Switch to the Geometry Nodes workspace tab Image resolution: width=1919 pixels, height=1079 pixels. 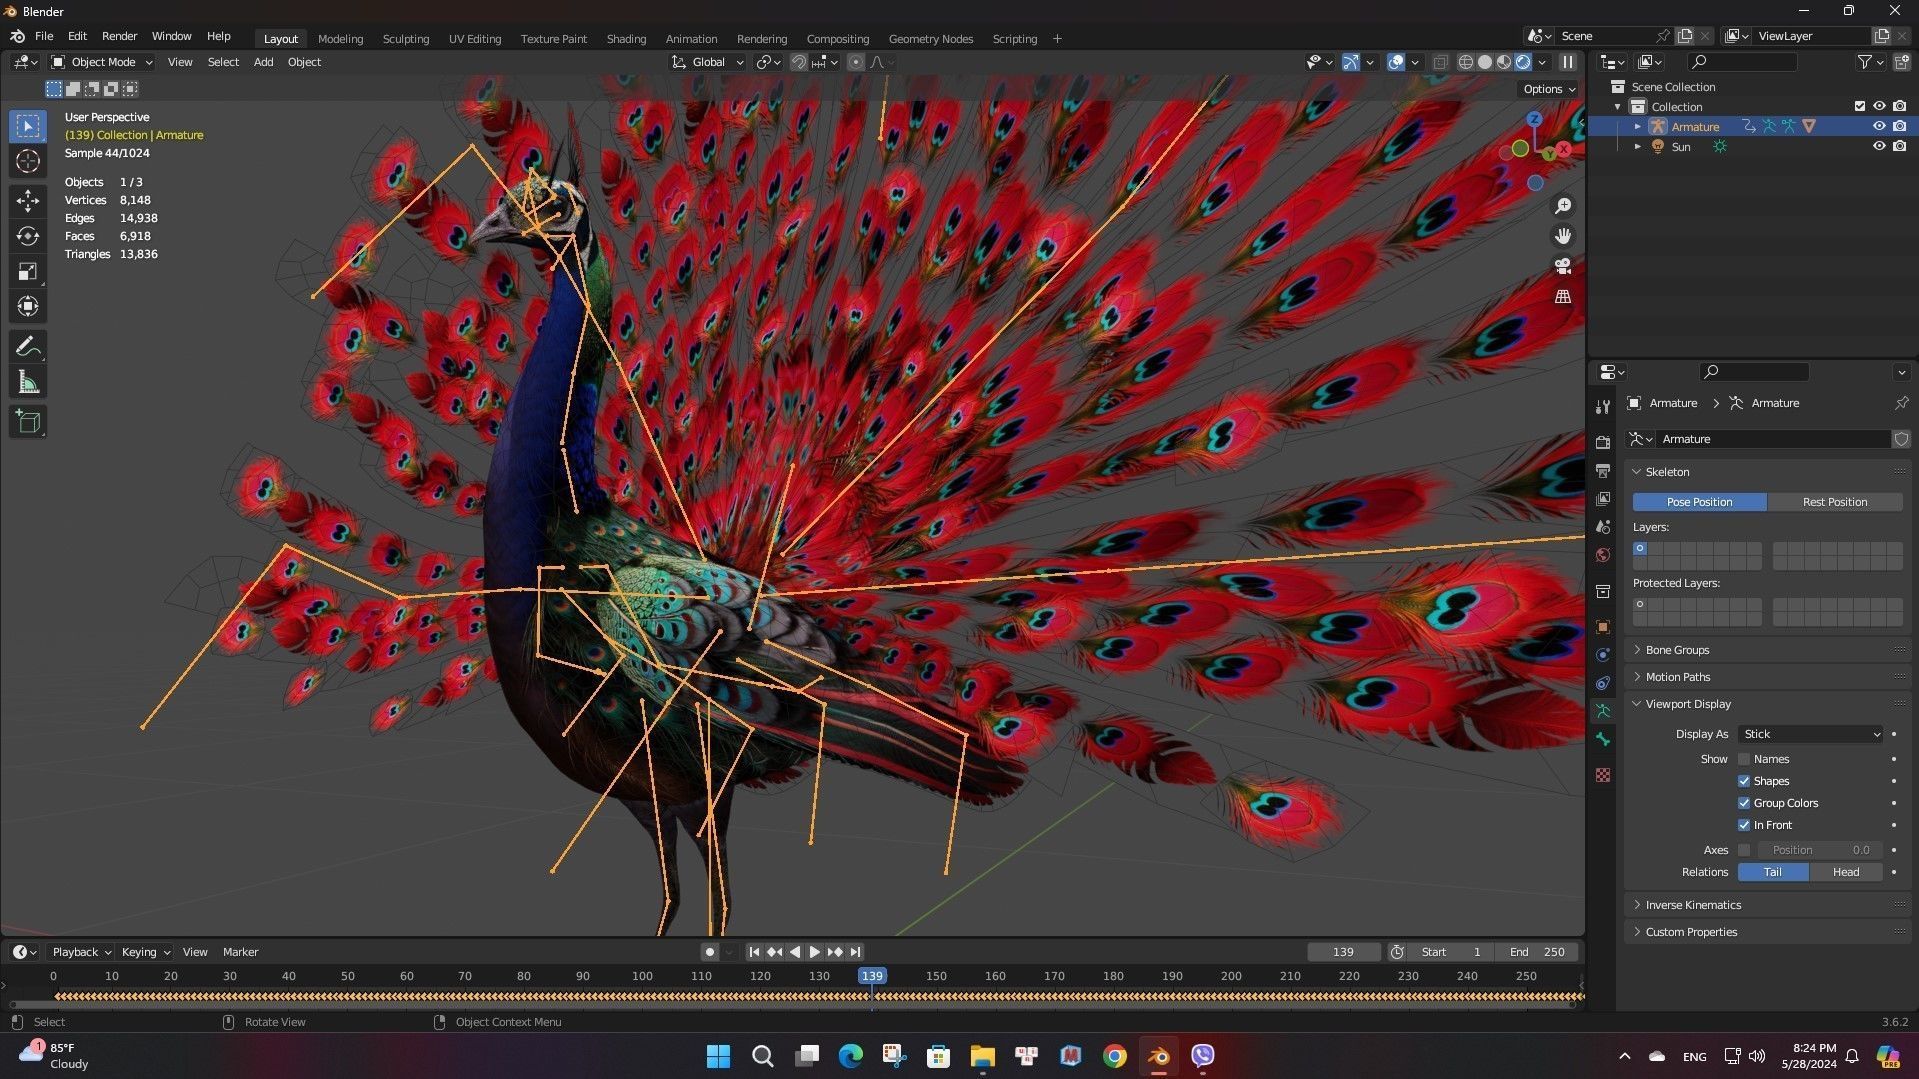coord(930,39)
